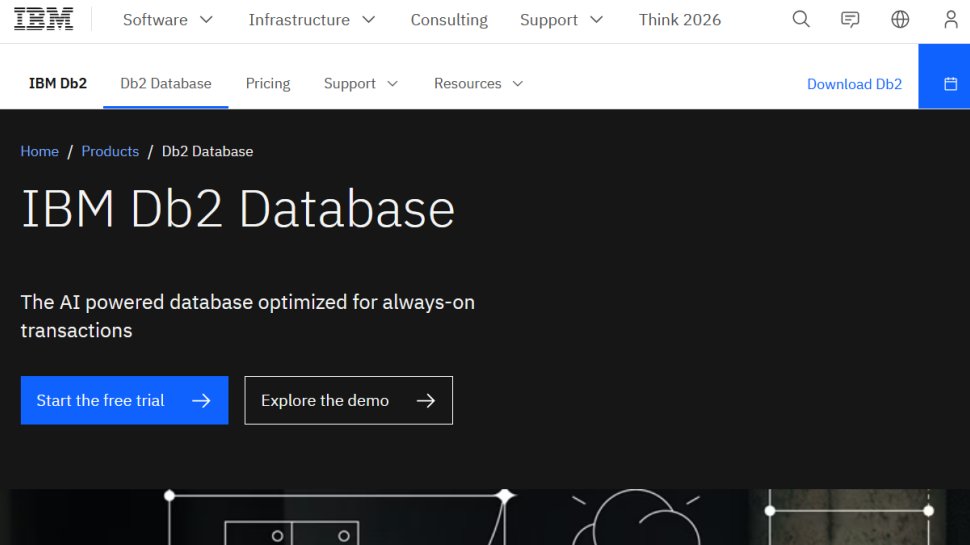The width and height of the screenshot is (970, 545).
Task: Click the AI powered database tagline text
Action: click(x=247, y=316)
